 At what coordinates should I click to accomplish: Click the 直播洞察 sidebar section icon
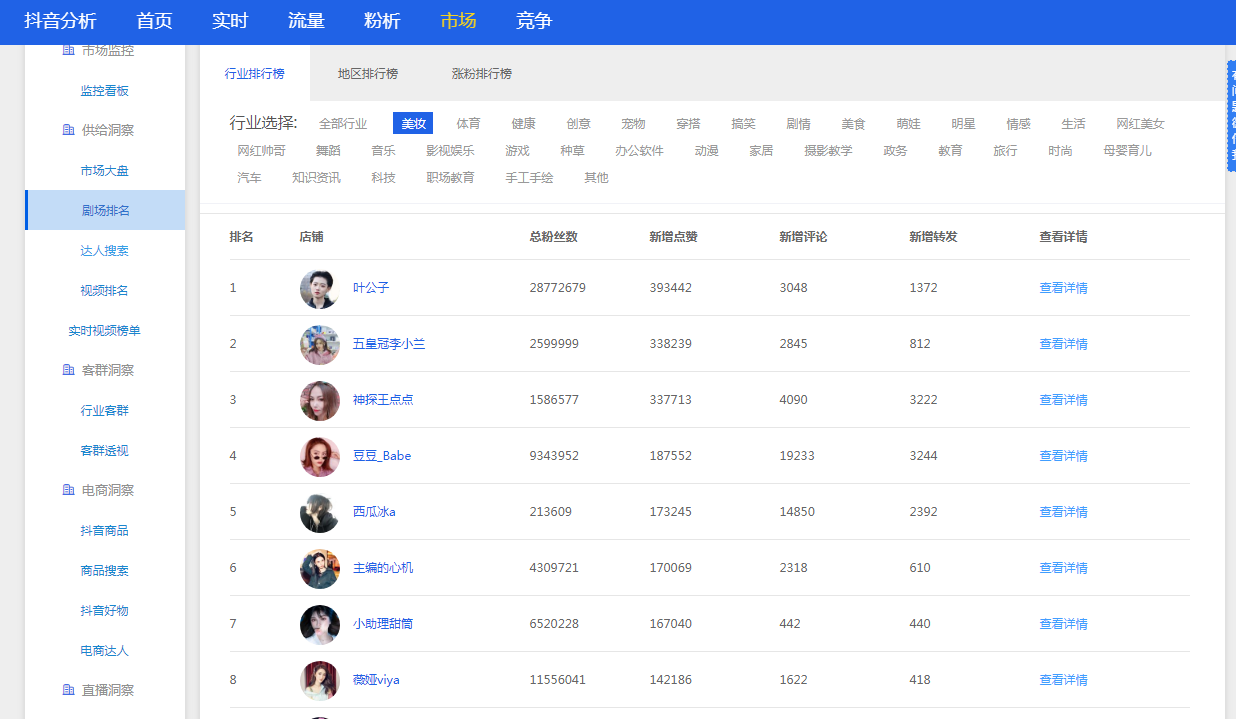[68, 690]
